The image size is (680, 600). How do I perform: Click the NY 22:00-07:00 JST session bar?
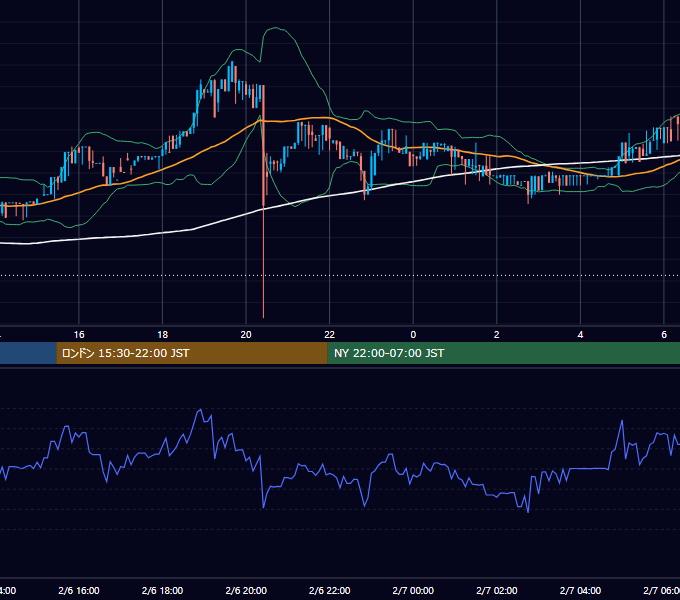[x=503, y=353]
